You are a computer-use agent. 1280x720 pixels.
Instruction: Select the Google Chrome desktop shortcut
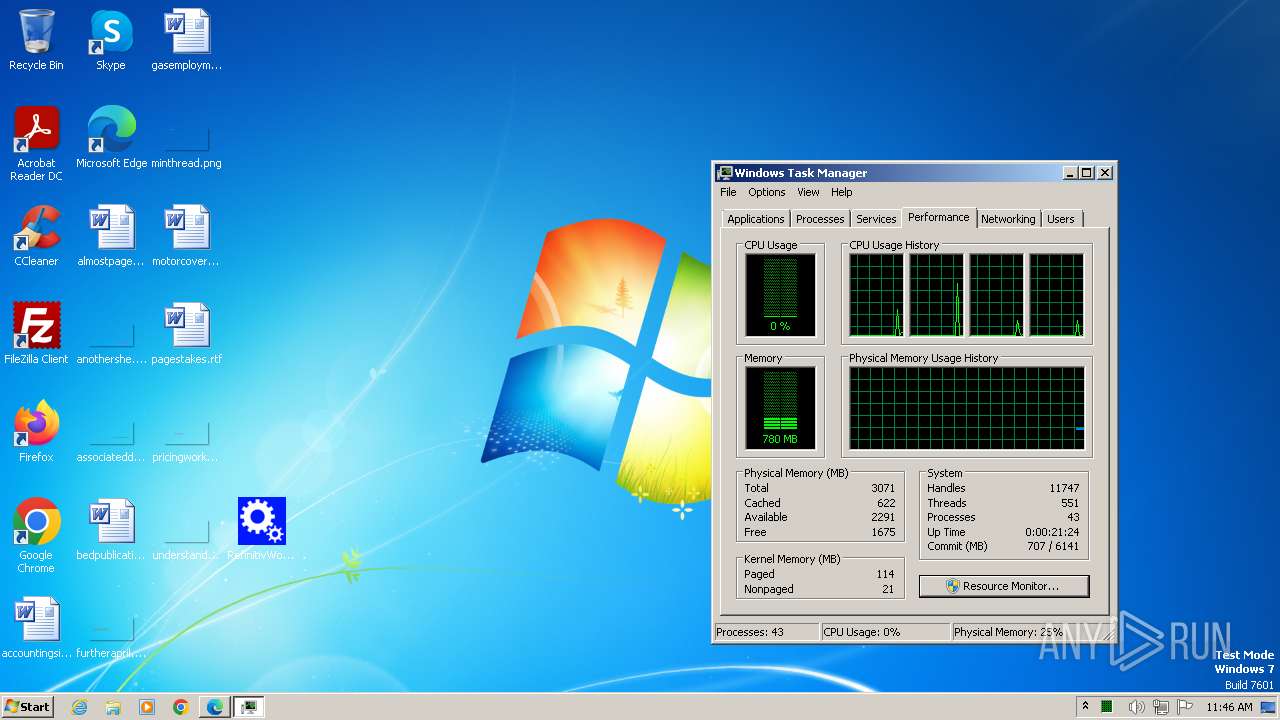36,536
